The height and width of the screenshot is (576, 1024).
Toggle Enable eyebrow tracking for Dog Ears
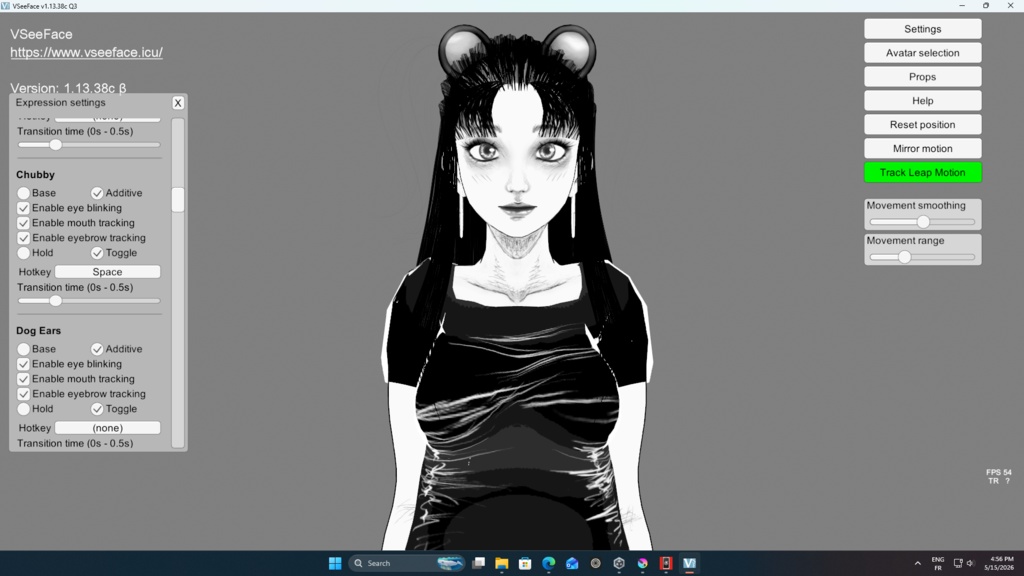tap(24, 394)
